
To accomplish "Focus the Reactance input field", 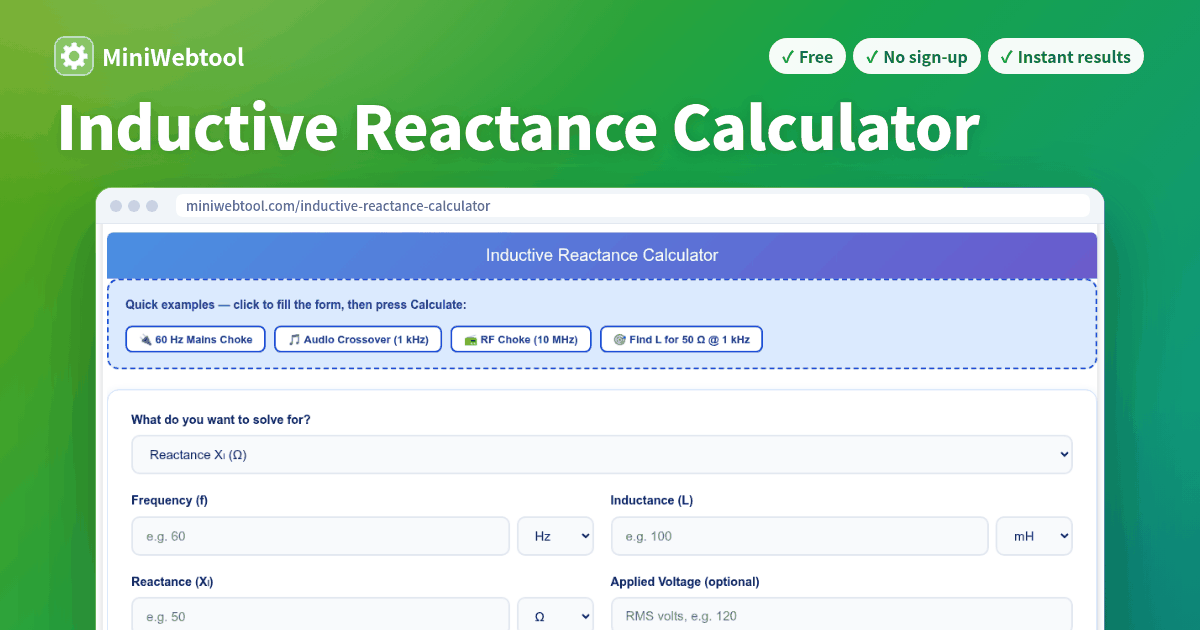I will [320, 614].
